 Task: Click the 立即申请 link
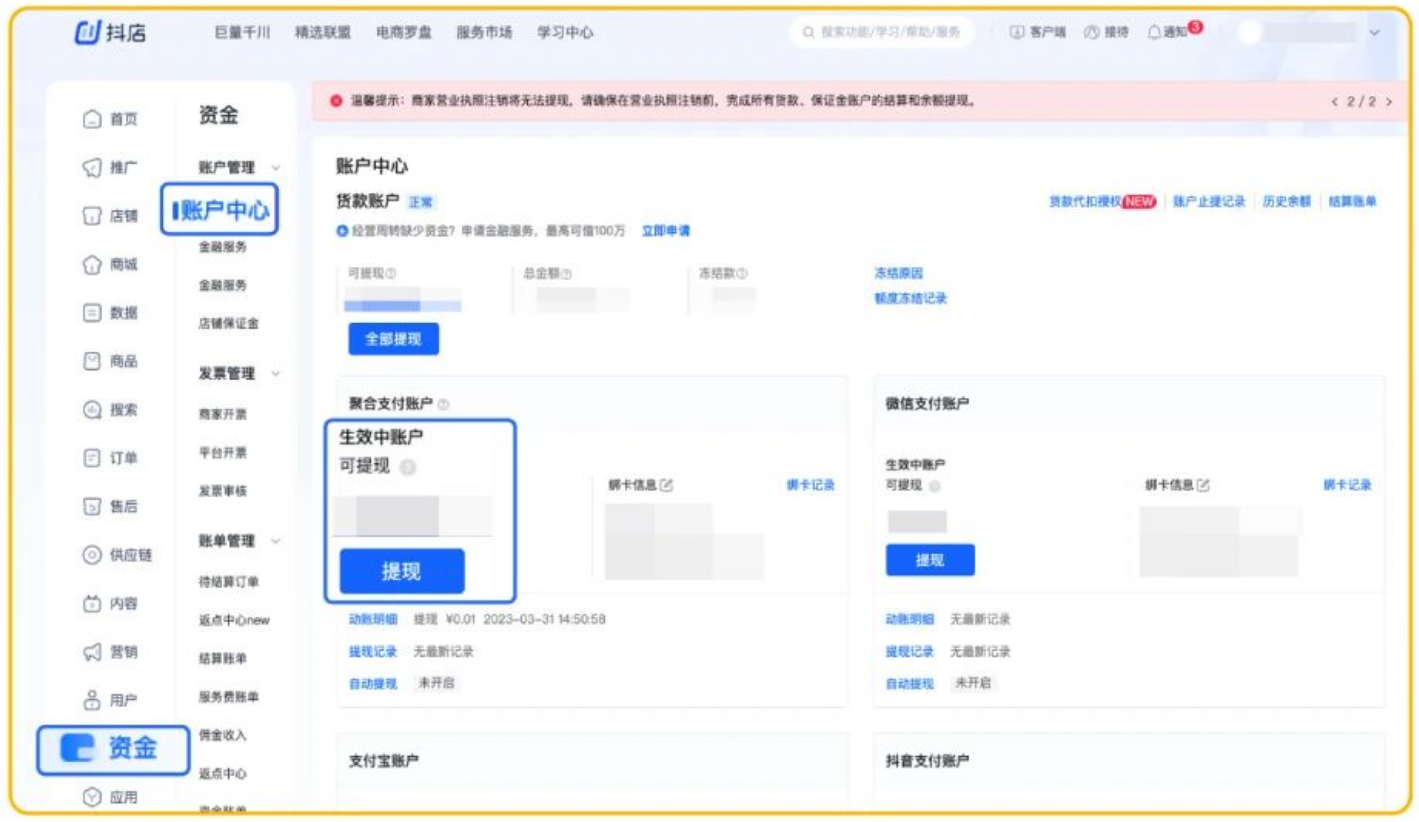tap(665, 231)
